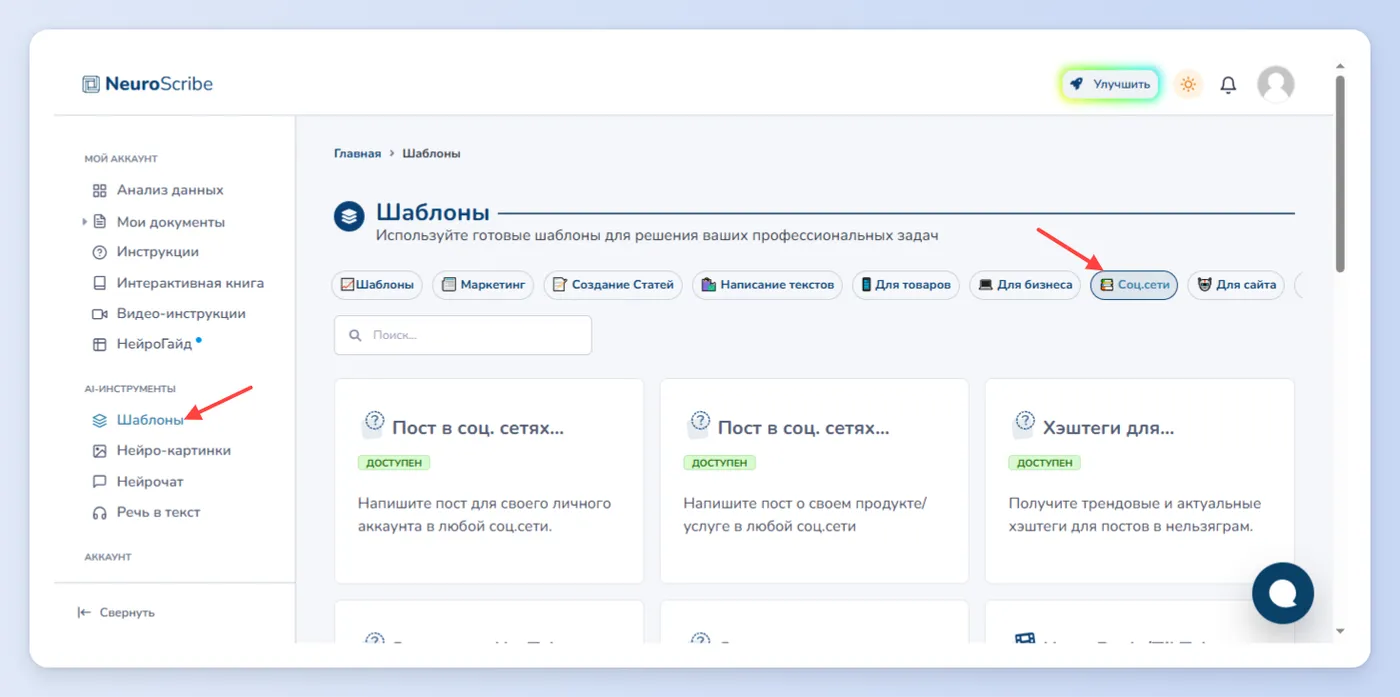
Task: Select the Соц.сети category tab
Action: coord(1134,285)
